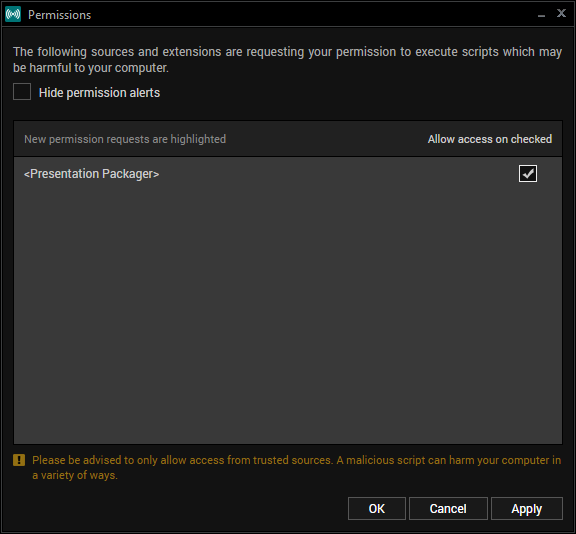Click 'New permission requests are highlighted' header text
Image resolution: width=576 pixels, height=534 pixels.
pos(125,139)
